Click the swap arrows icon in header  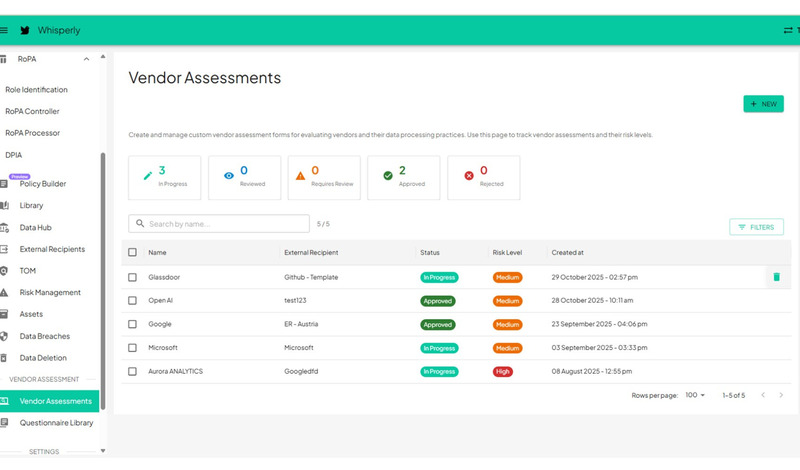tap(788, 30)
